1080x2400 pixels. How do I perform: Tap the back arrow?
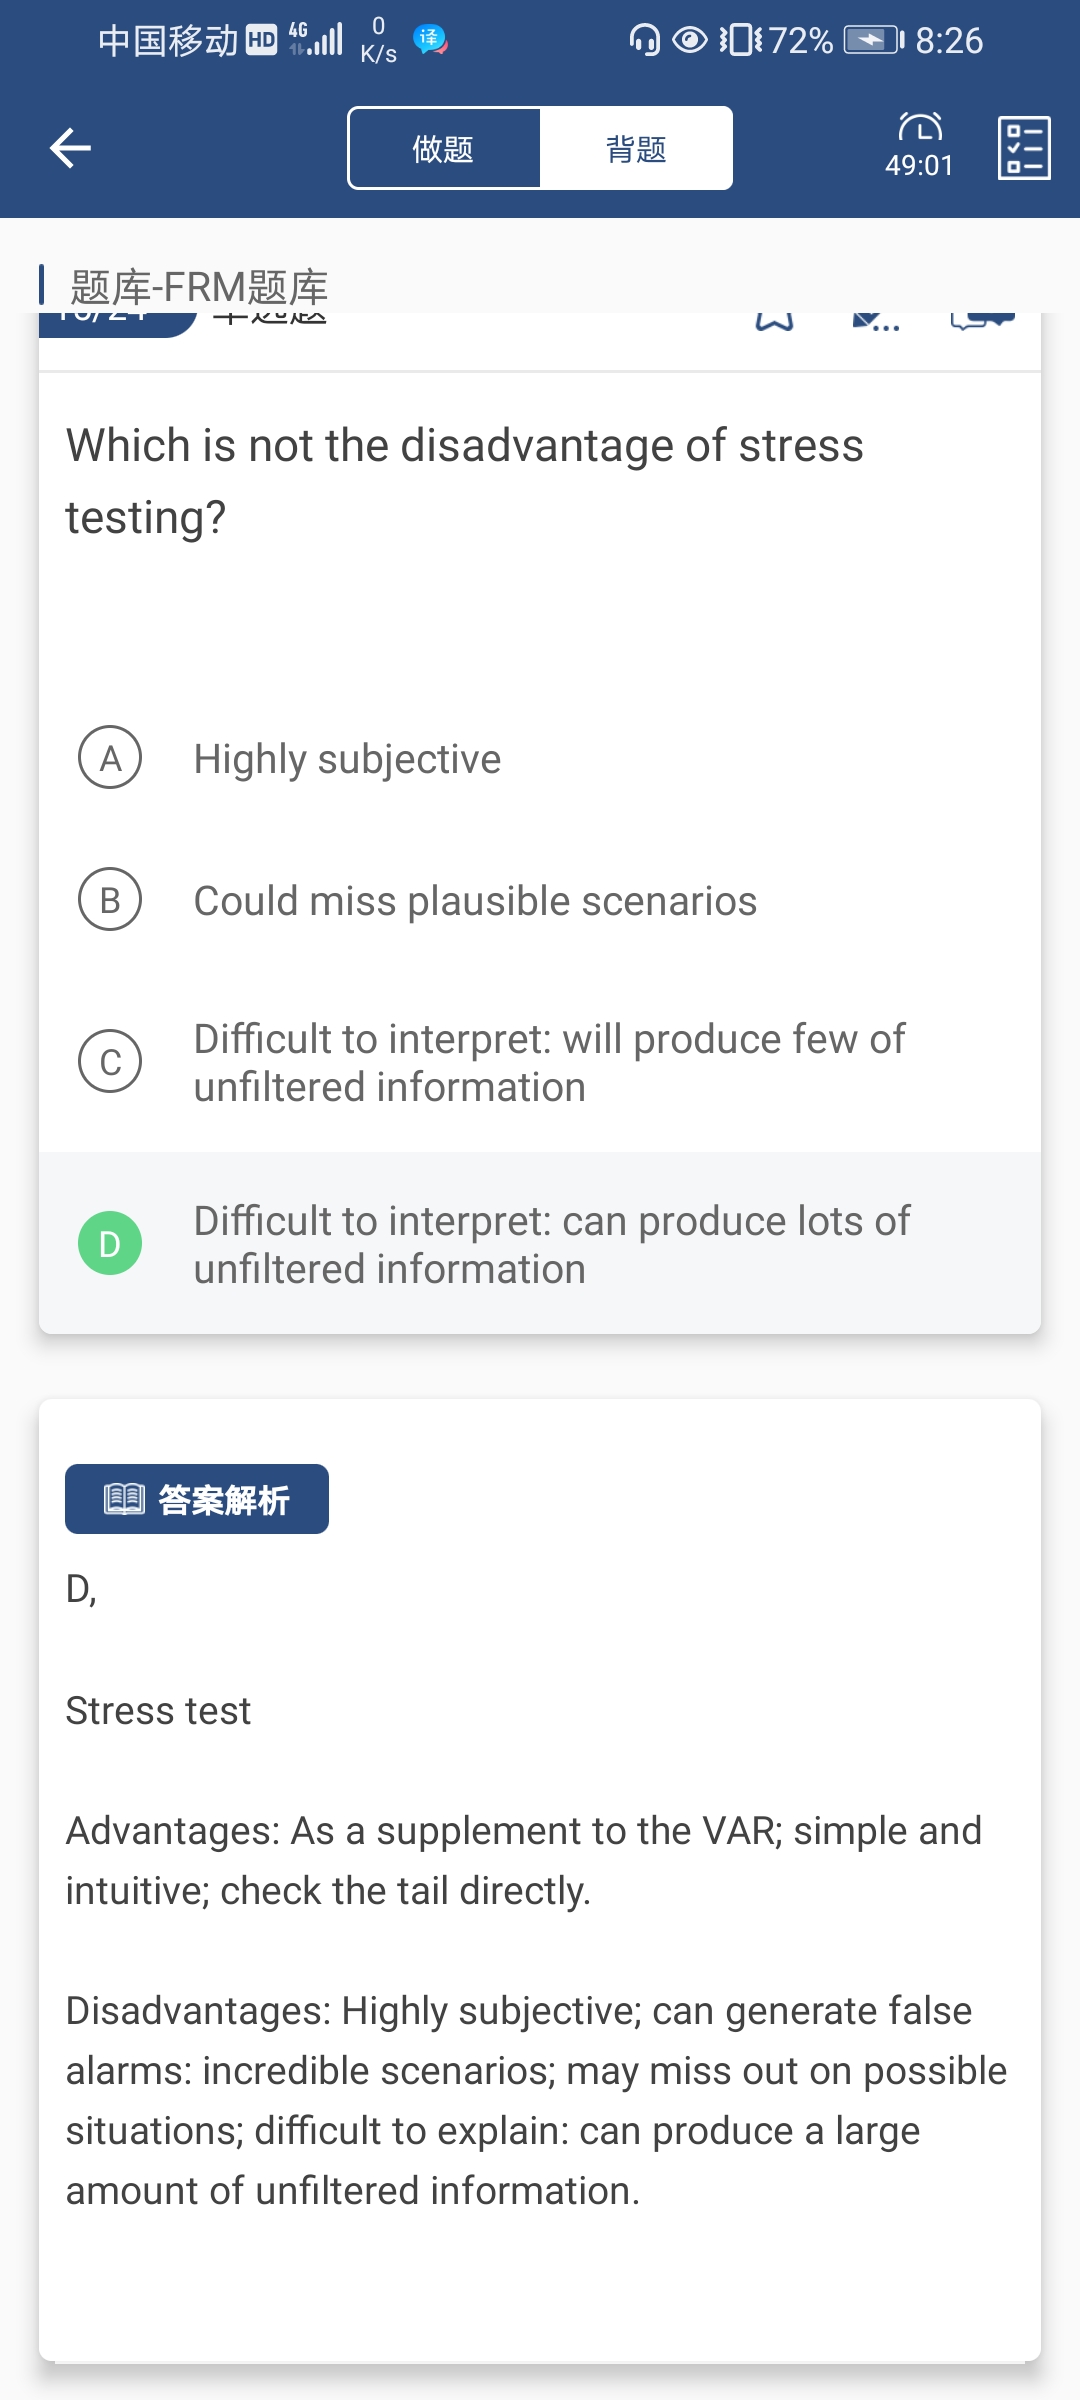click(70, 148)
